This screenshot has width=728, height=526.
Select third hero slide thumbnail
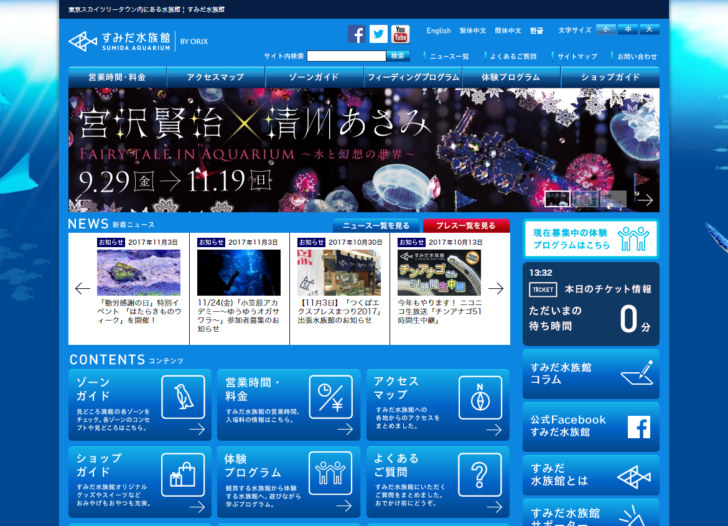point(613,199)
